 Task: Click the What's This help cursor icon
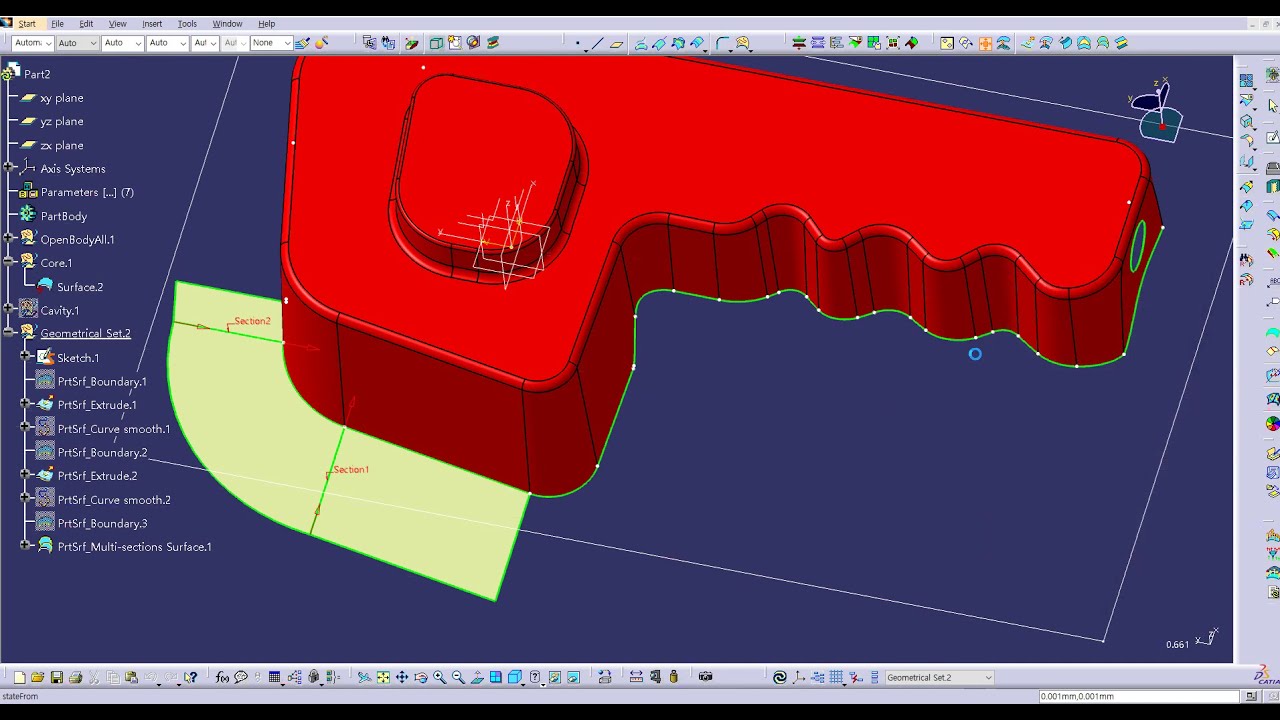191,677
